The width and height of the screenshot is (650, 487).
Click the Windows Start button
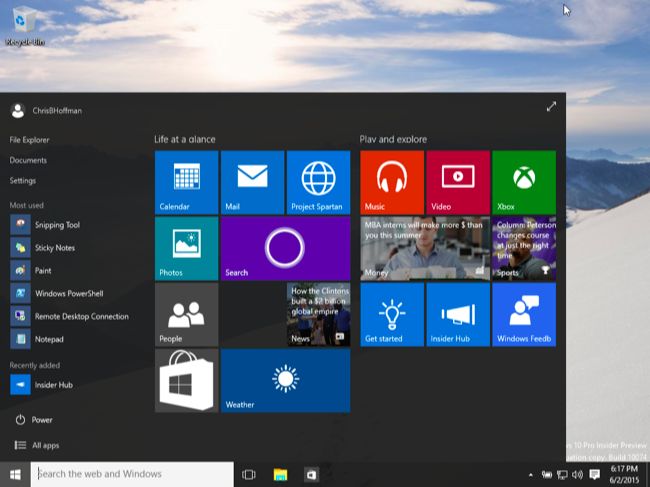pyautogui.click(x=15, y=474)
